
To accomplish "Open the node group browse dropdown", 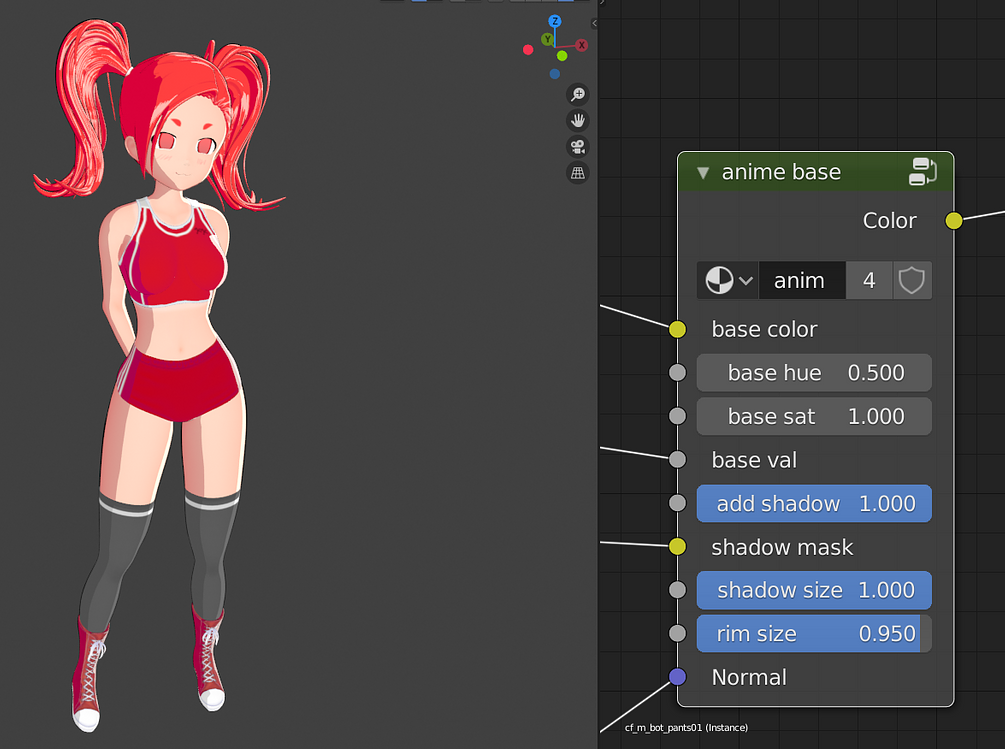I will tap(744, 280).
